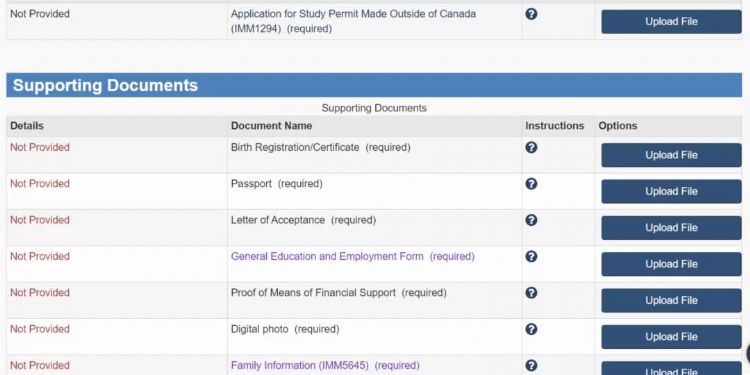Open help icon for IMM1294 application
Screen dimensions: 750x375
coord(531,14)
